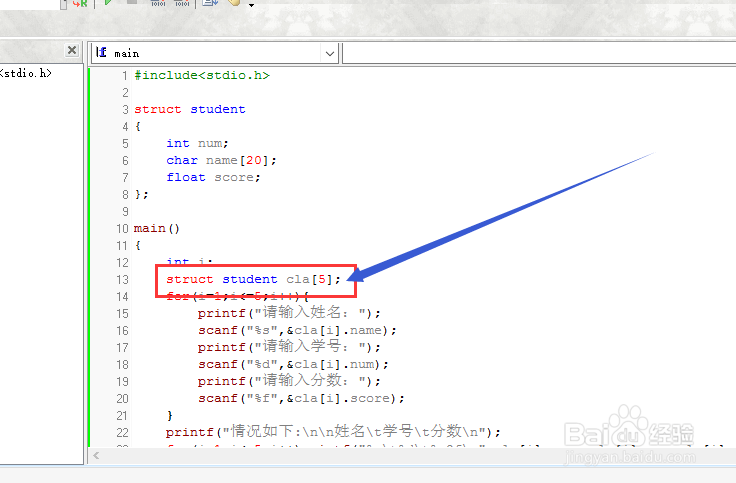The image size is (736, 483).
Task: Click the scanf "%s" cla[i].name line
Action: [x=297, y=330]
